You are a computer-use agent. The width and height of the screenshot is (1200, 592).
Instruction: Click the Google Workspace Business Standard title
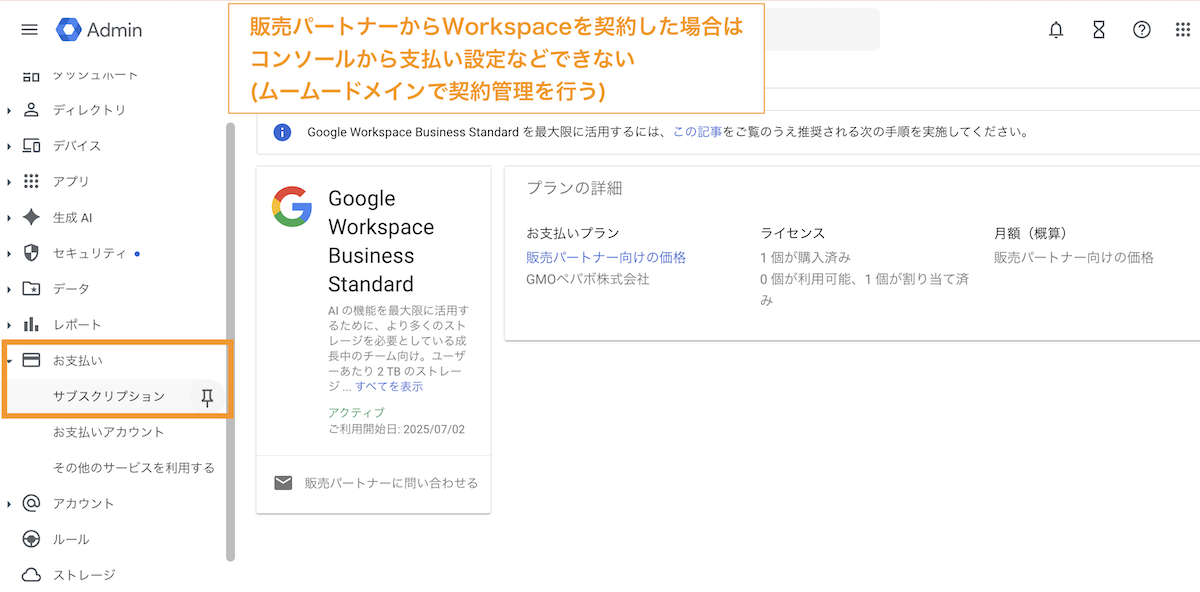tap(381, 241)
